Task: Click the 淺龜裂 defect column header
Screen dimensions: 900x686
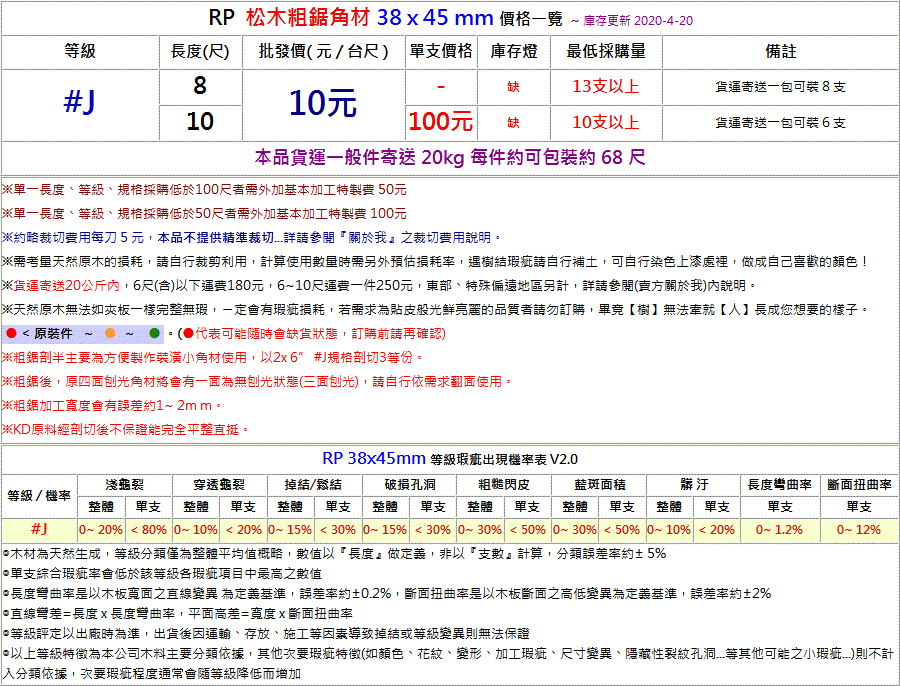Action: click(x=125, y=485)
